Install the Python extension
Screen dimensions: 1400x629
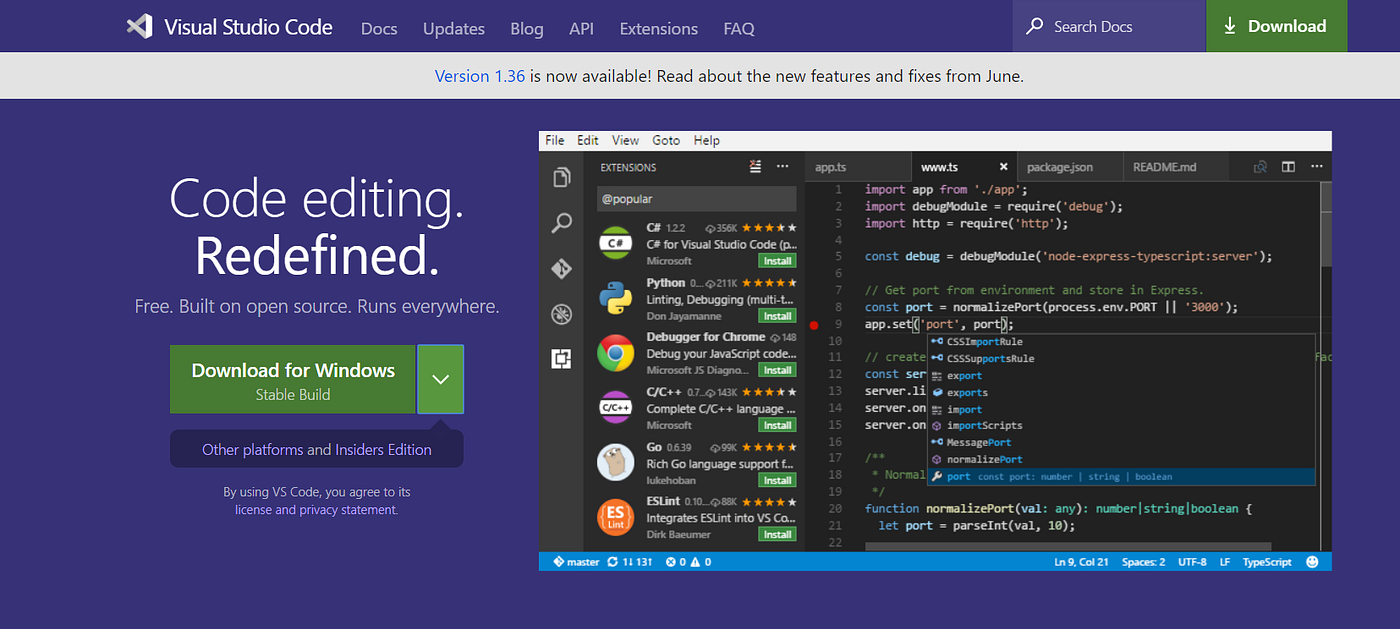click(x=777, y=315)
